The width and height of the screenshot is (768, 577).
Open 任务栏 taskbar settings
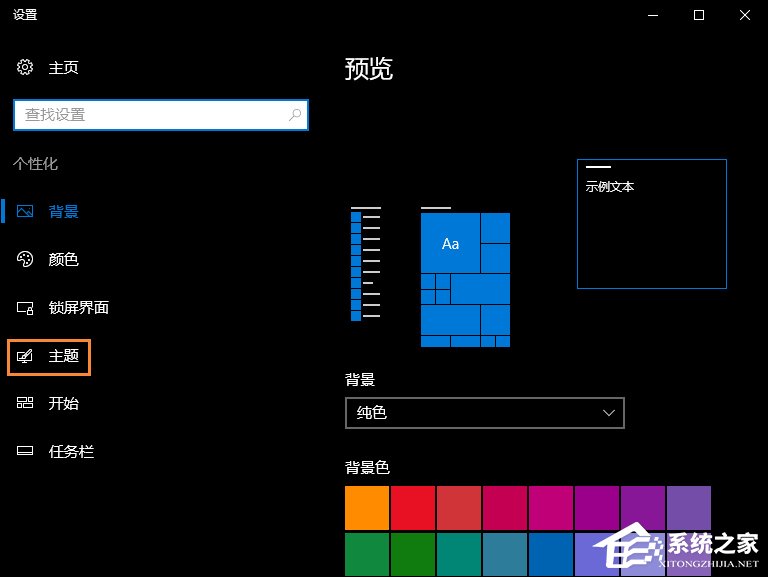[71, 452]
